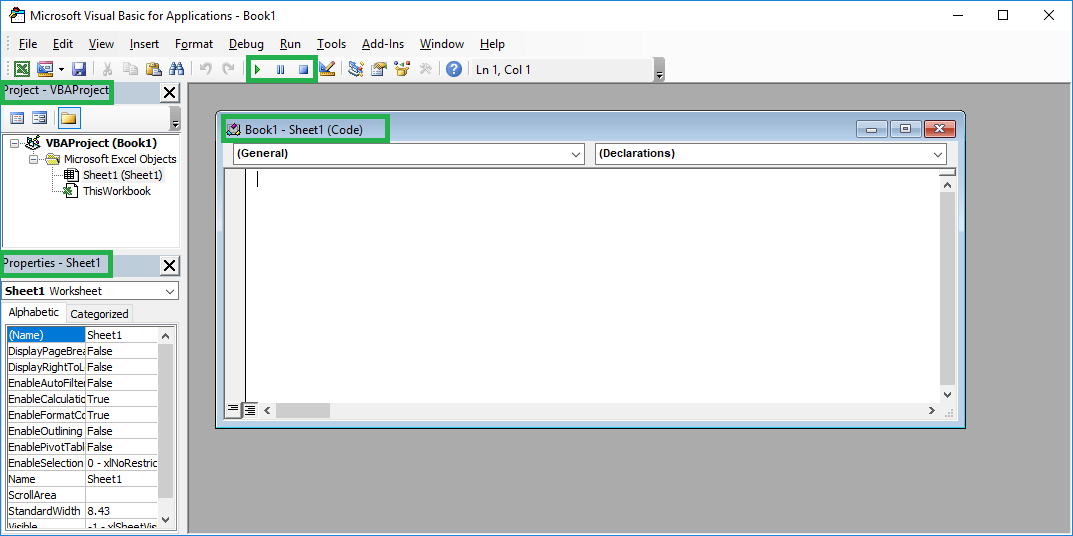Switch to Full Module View at code window bottom
Image resolution: width=1073 pixels, height=536 pixels.
250,409
